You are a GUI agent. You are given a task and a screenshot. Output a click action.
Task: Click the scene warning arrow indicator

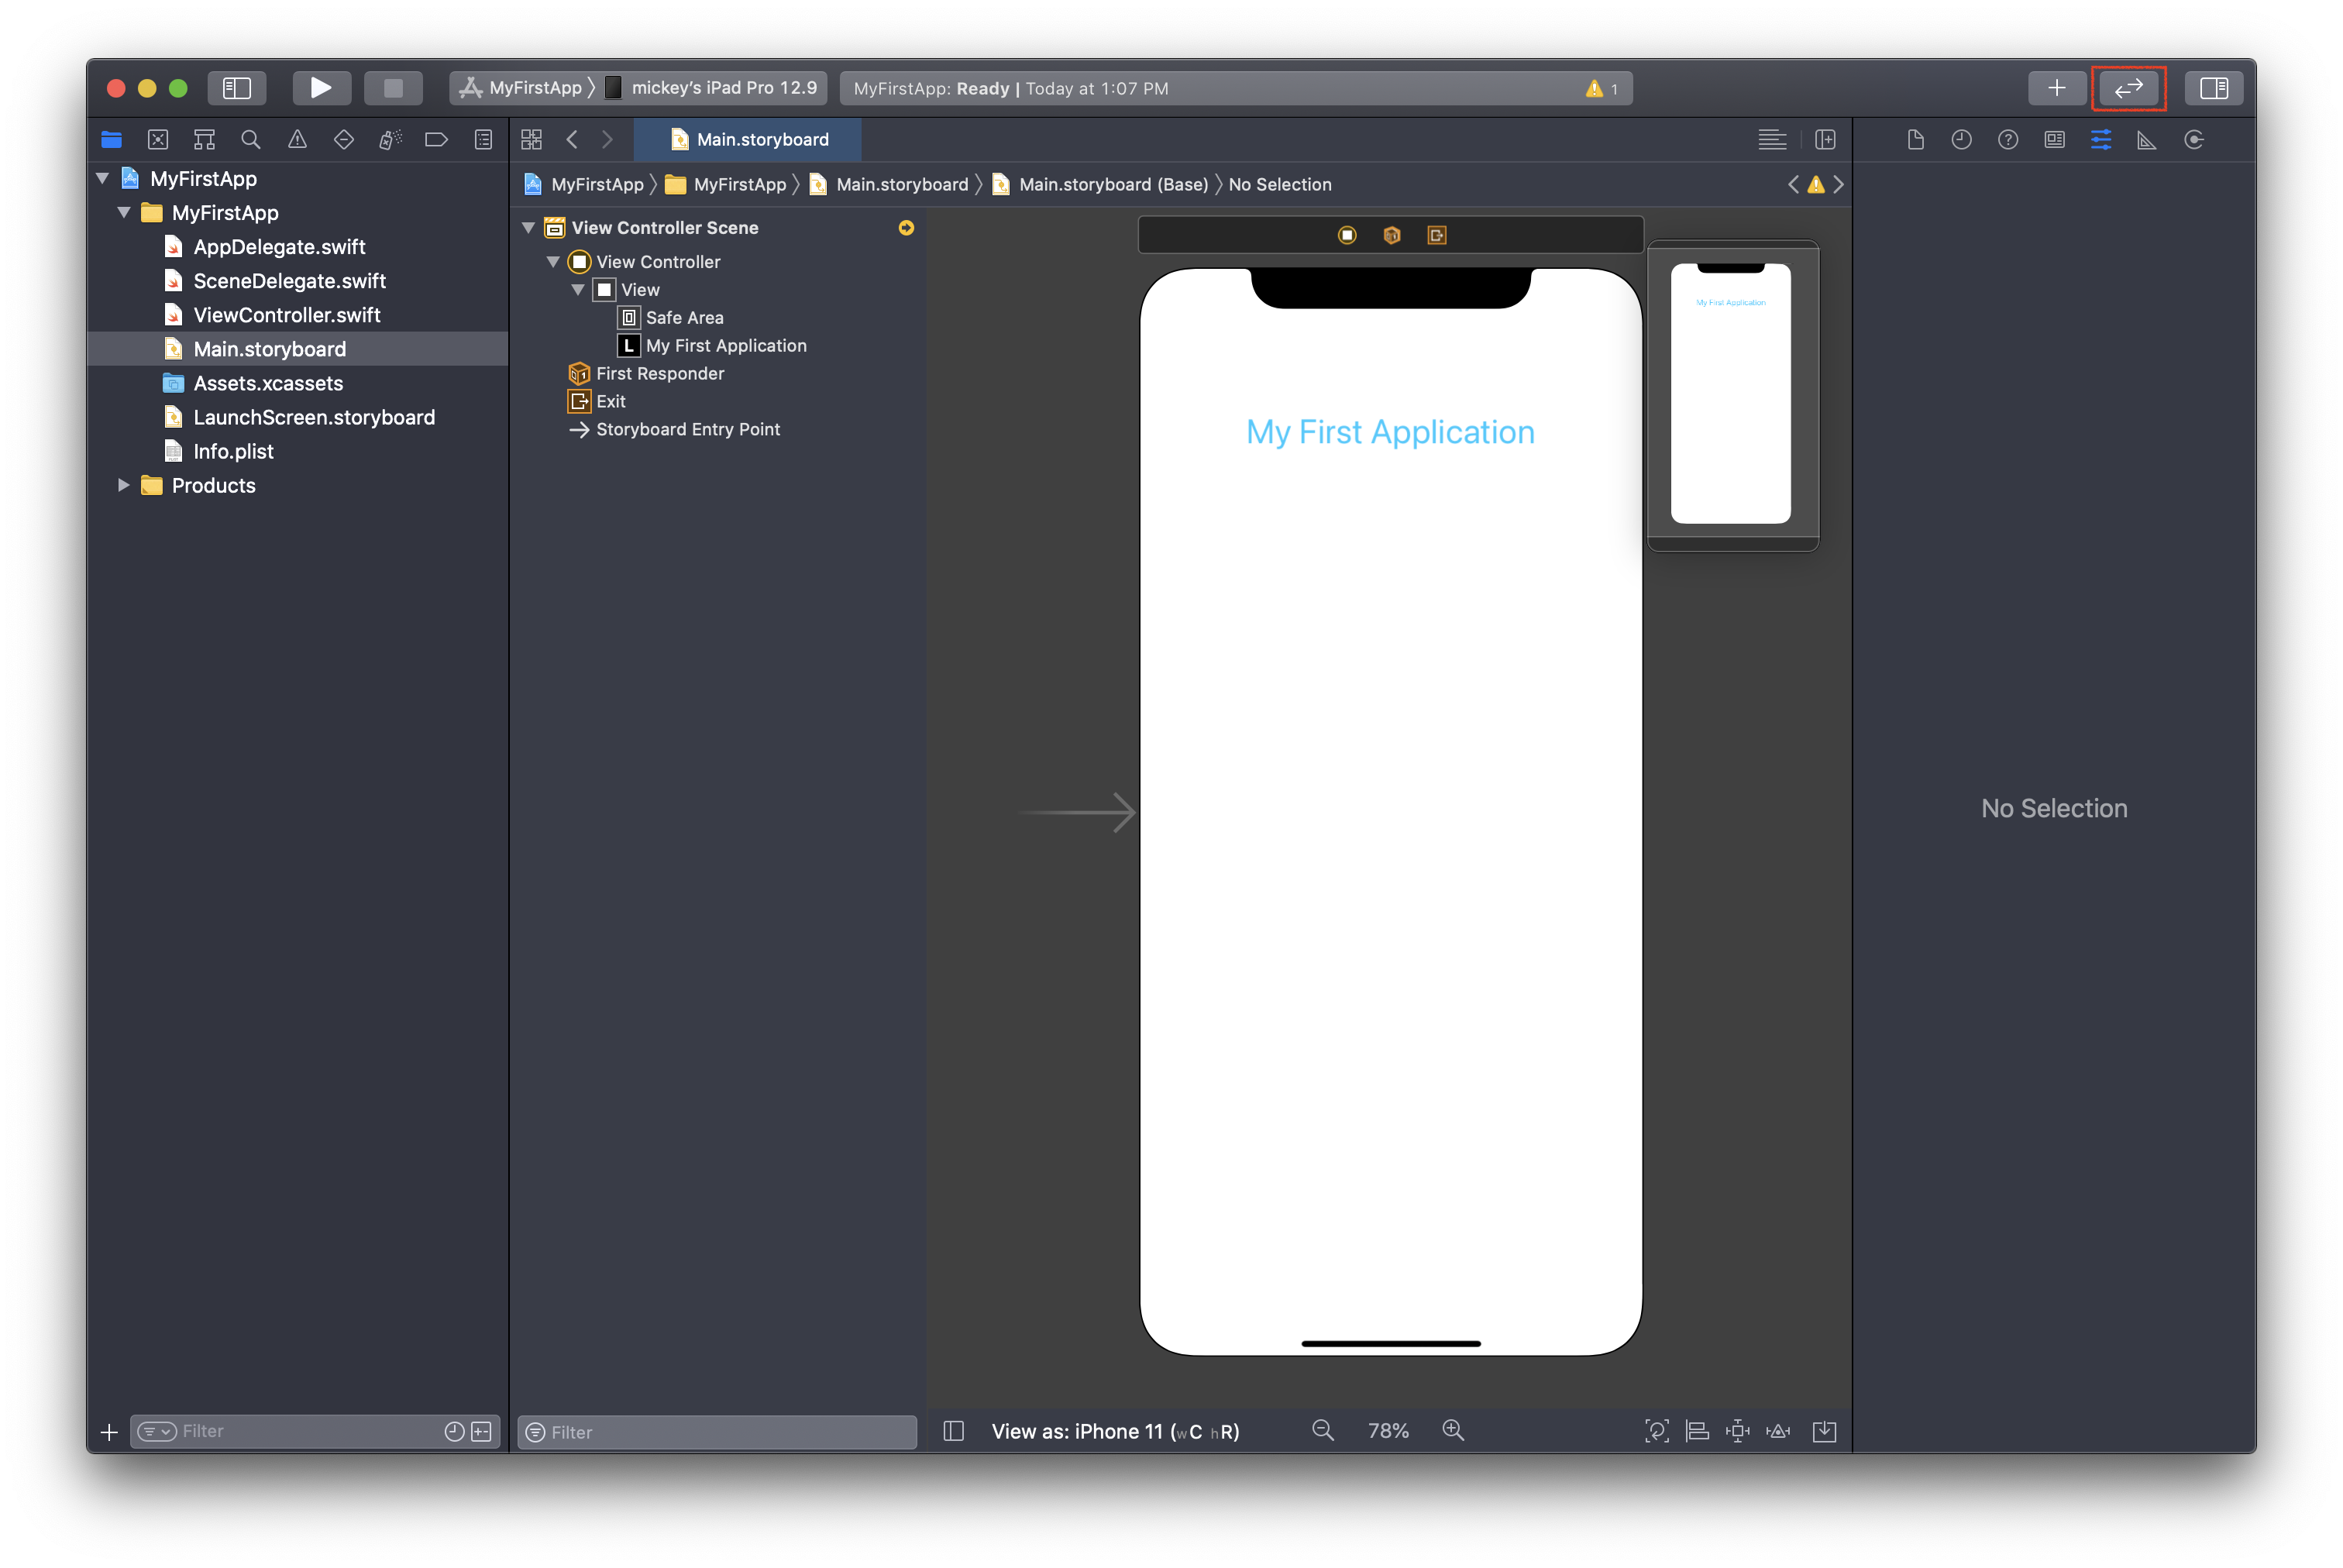pos(906,228)
